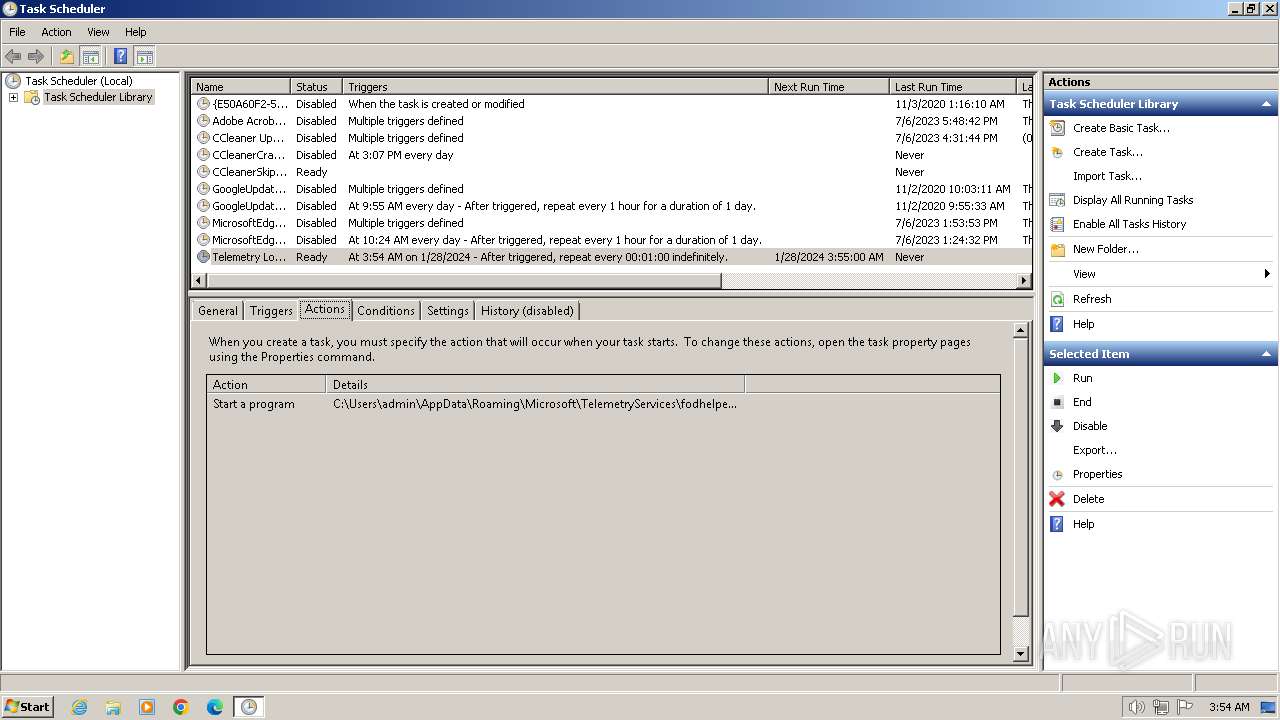Click details pane scrollbar down arrow

click(x=1021, y=654)
